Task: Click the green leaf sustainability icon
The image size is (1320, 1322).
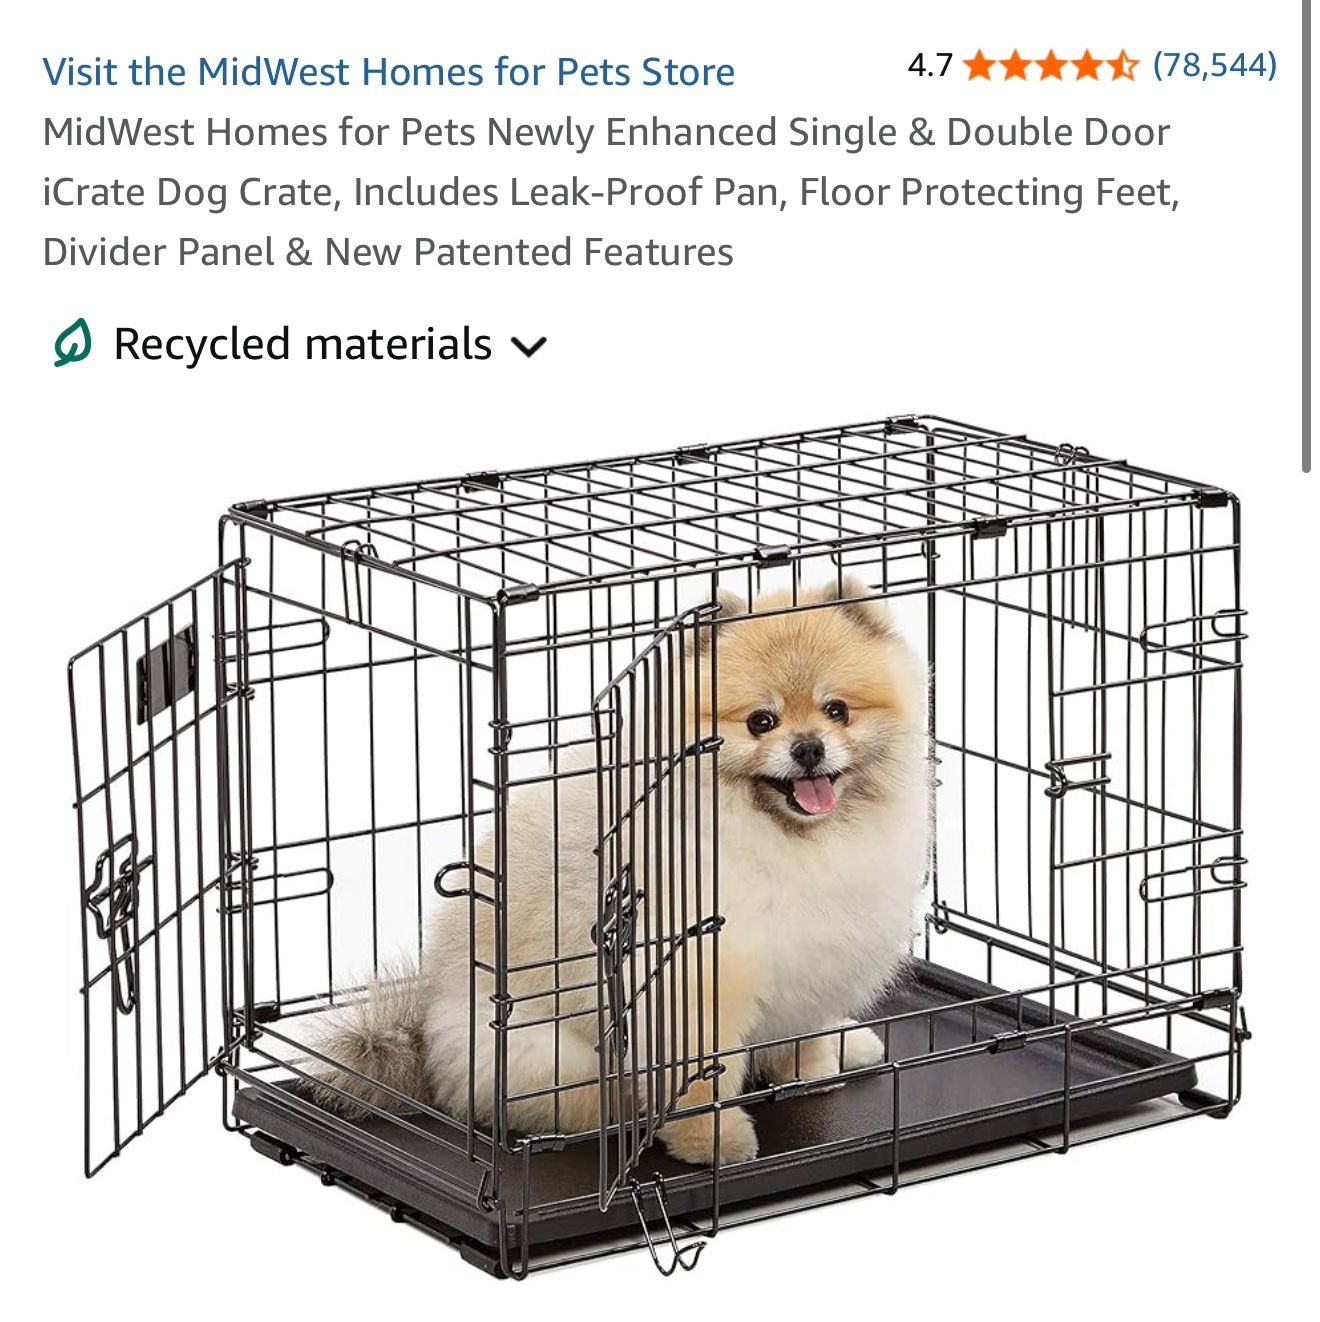Action: (72, 344)
